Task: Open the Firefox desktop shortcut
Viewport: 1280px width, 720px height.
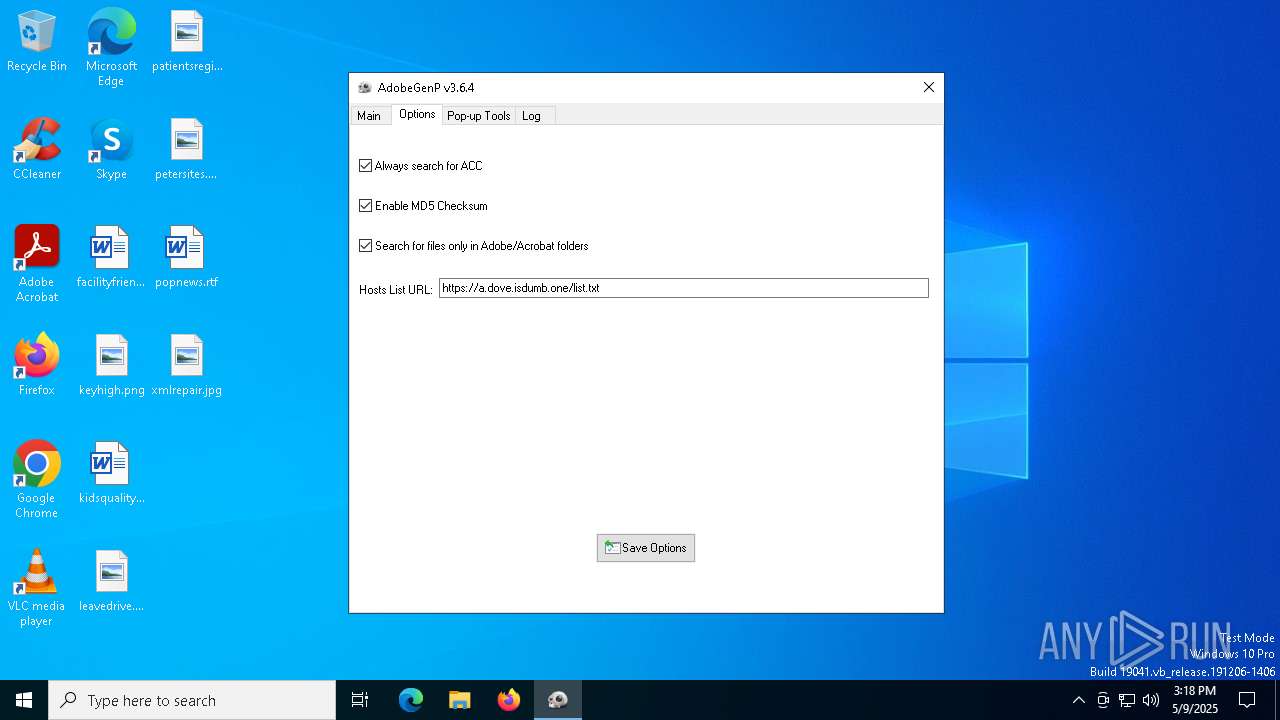Action: click(37, 365)
